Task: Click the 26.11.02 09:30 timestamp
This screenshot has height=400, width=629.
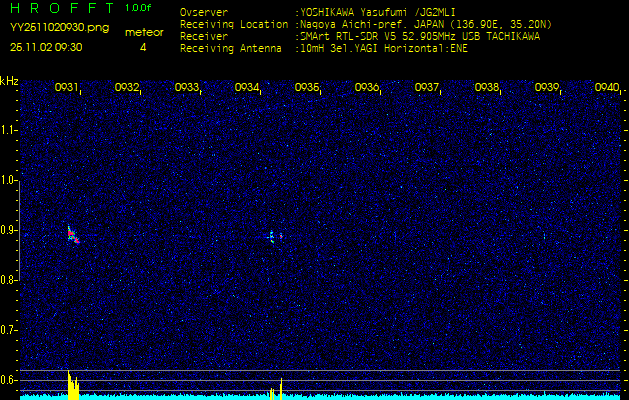Action: point(46,46)
